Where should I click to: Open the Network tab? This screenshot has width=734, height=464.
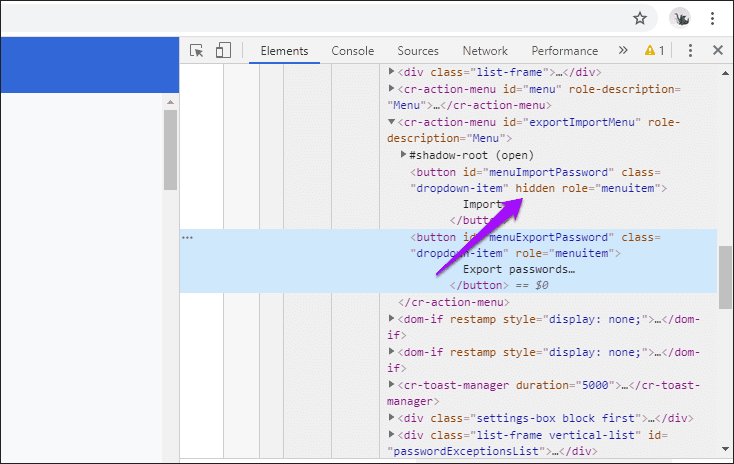point(485,51)
